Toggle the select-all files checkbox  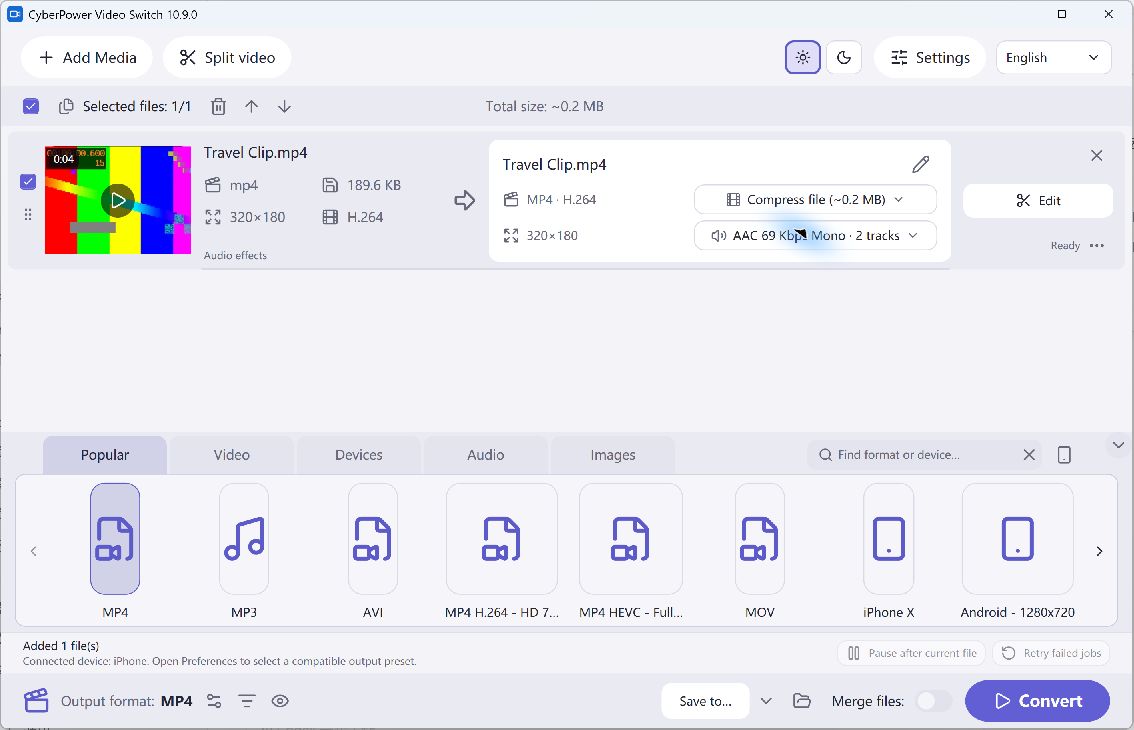click(31, 106)
